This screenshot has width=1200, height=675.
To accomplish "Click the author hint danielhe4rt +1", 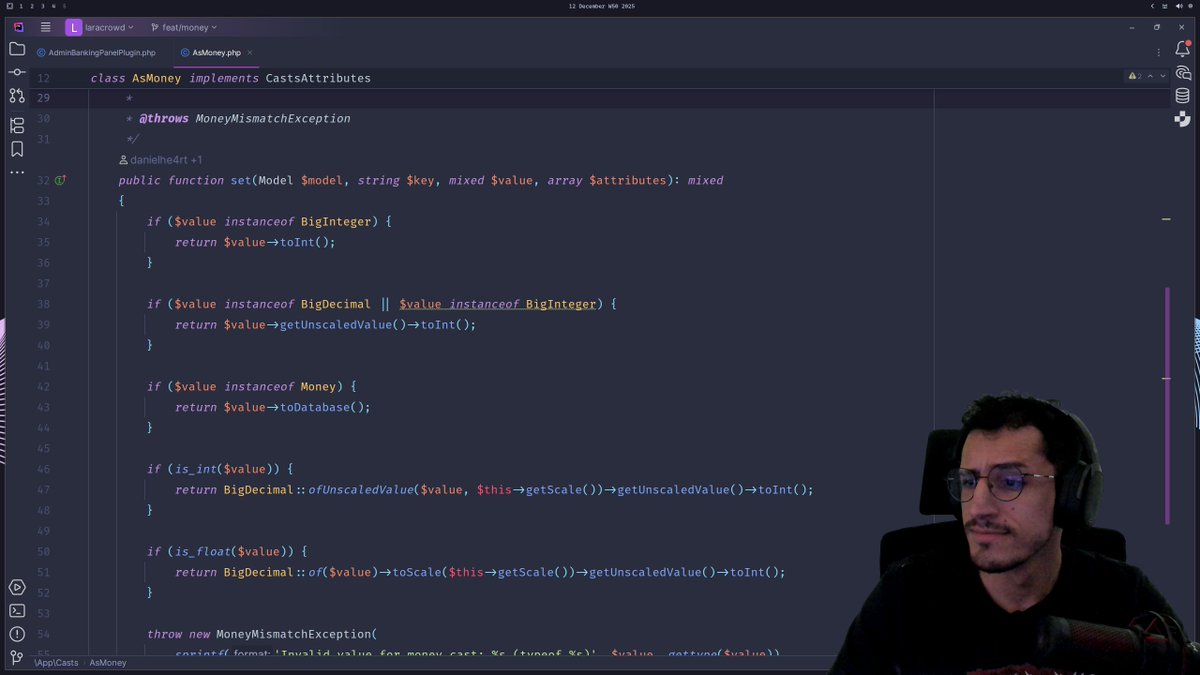I will [x=160, y=160].
